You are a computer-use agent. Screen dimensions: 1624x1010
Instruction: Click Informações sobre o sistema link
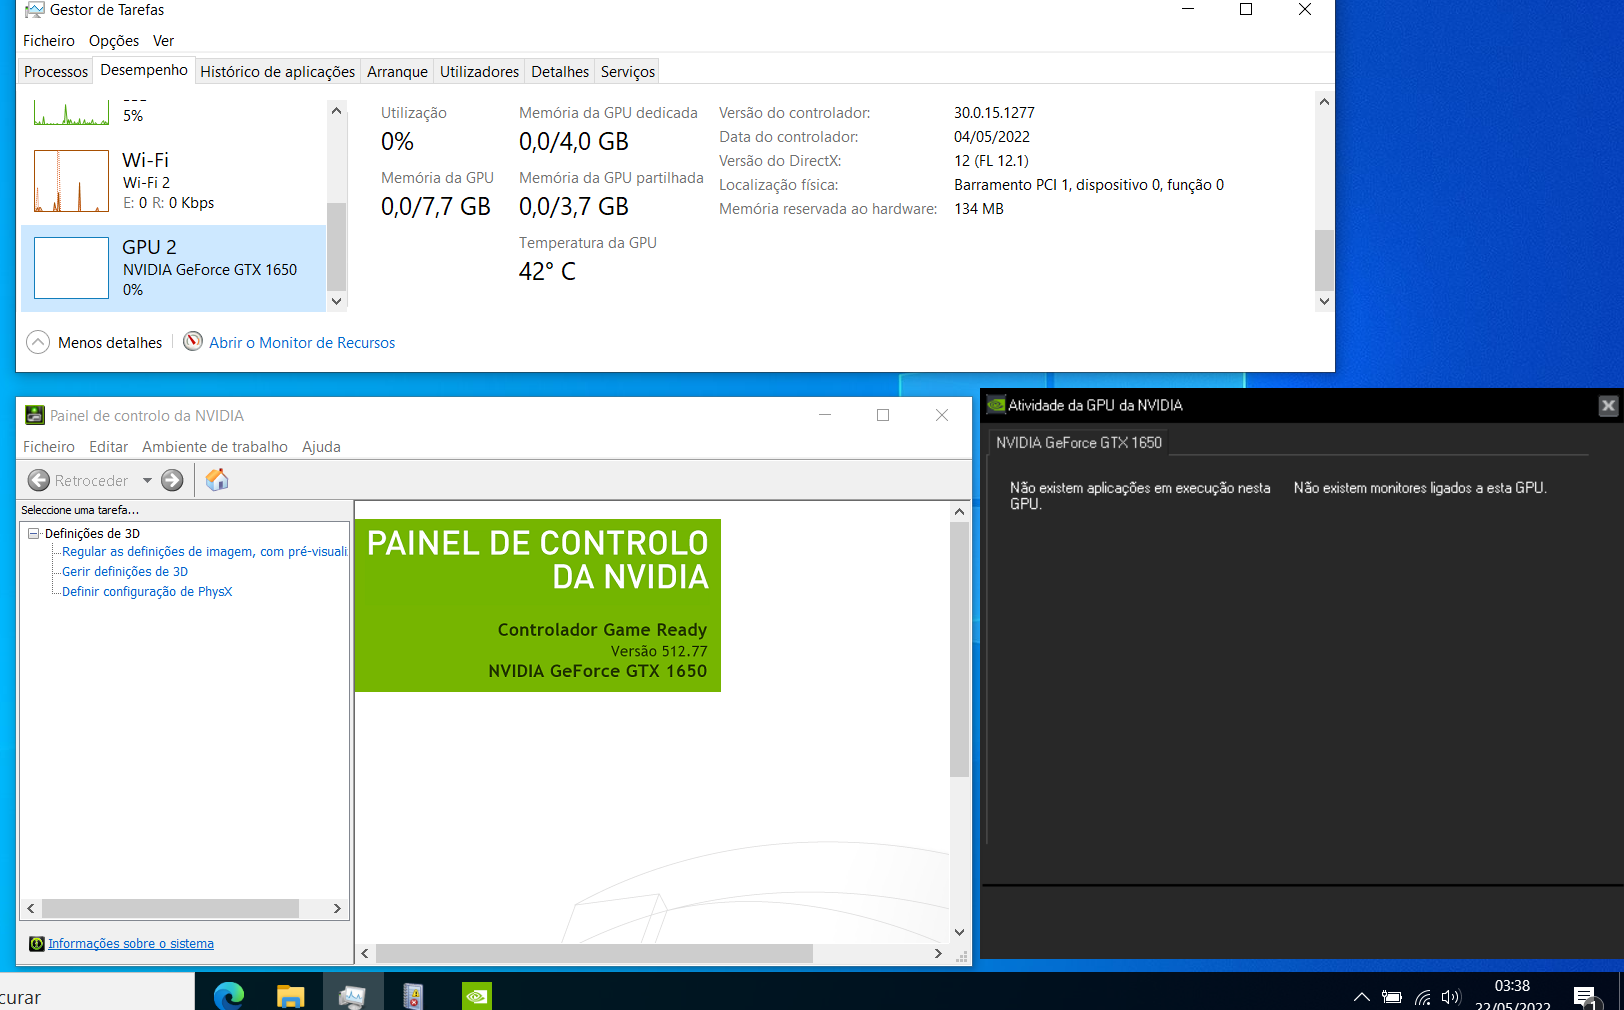point(131,943)
